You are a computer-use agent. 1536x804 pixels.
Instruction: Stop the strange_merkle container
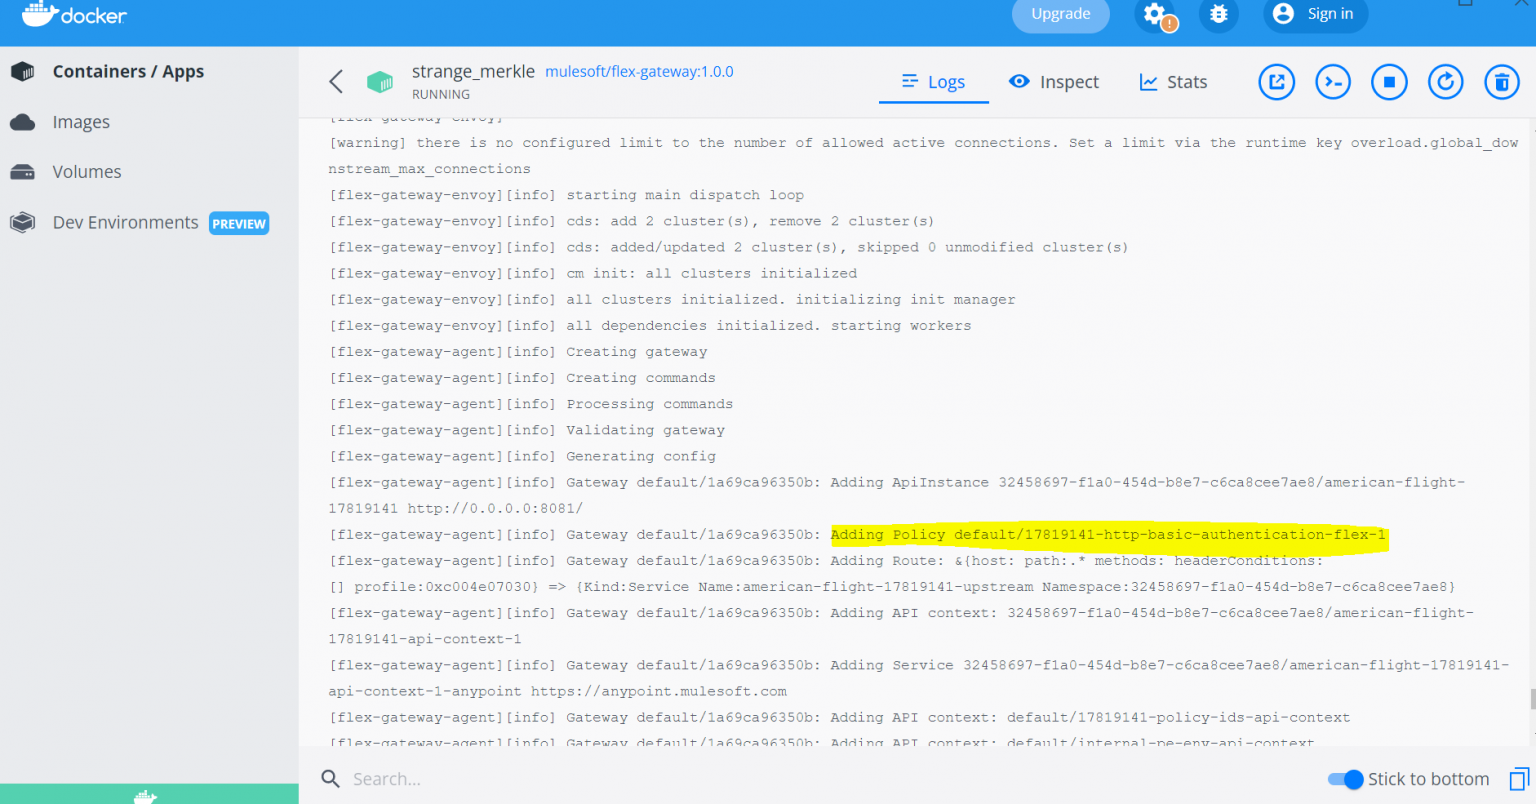coord(1389,81)
